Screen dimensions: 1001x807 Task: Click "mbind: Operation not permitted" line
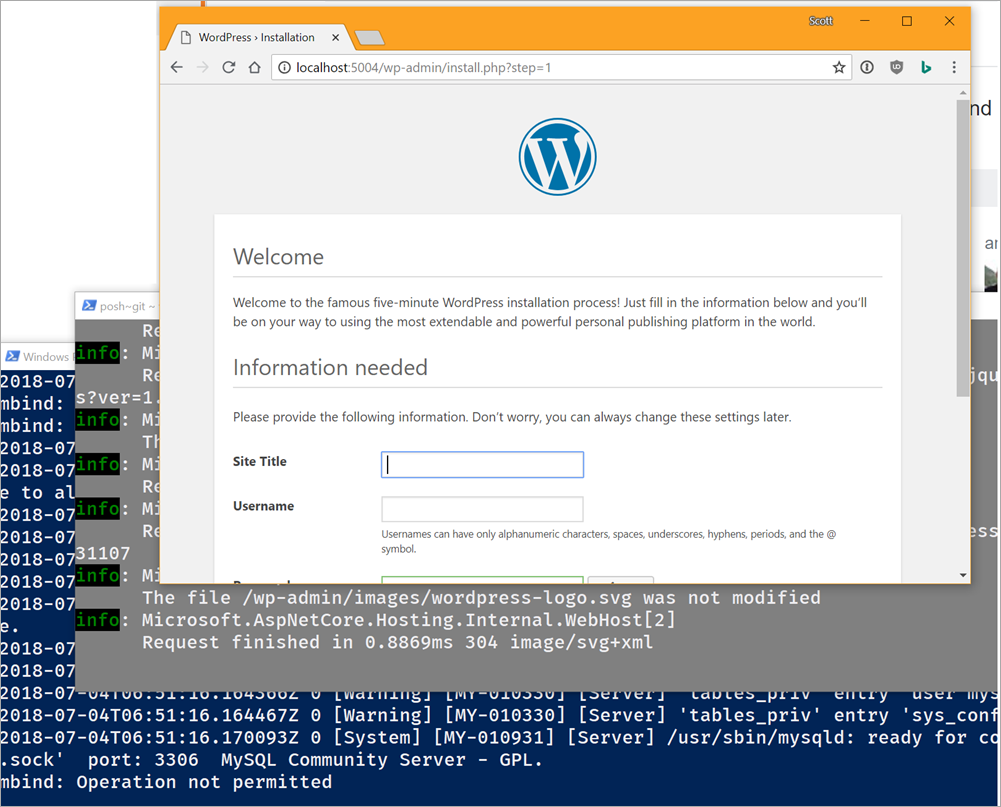(x=166, y=782)
